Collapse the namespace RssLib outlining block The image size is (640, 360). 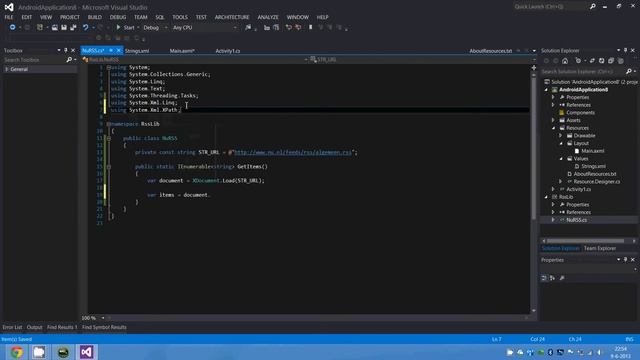coord(109,124)
